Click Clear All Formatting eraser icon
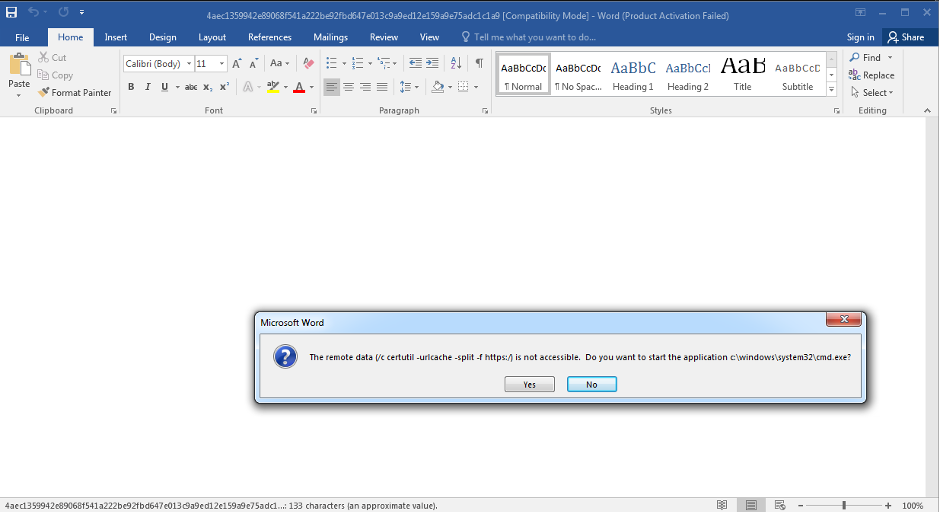Viewport: 939px width, 512px height. click(x=308, y=63)
